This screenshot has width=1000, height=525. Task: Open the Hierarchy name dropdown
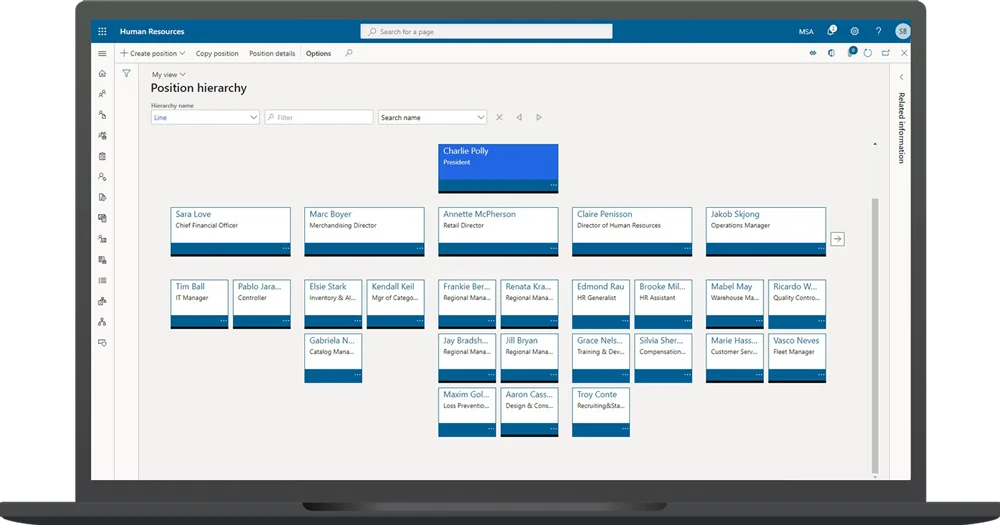coord(253,118)
